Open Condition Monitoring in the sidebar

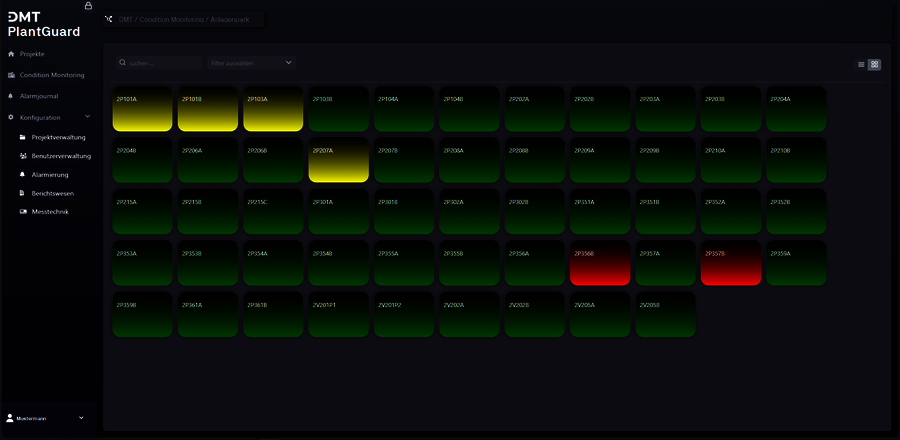coord(52,75)
